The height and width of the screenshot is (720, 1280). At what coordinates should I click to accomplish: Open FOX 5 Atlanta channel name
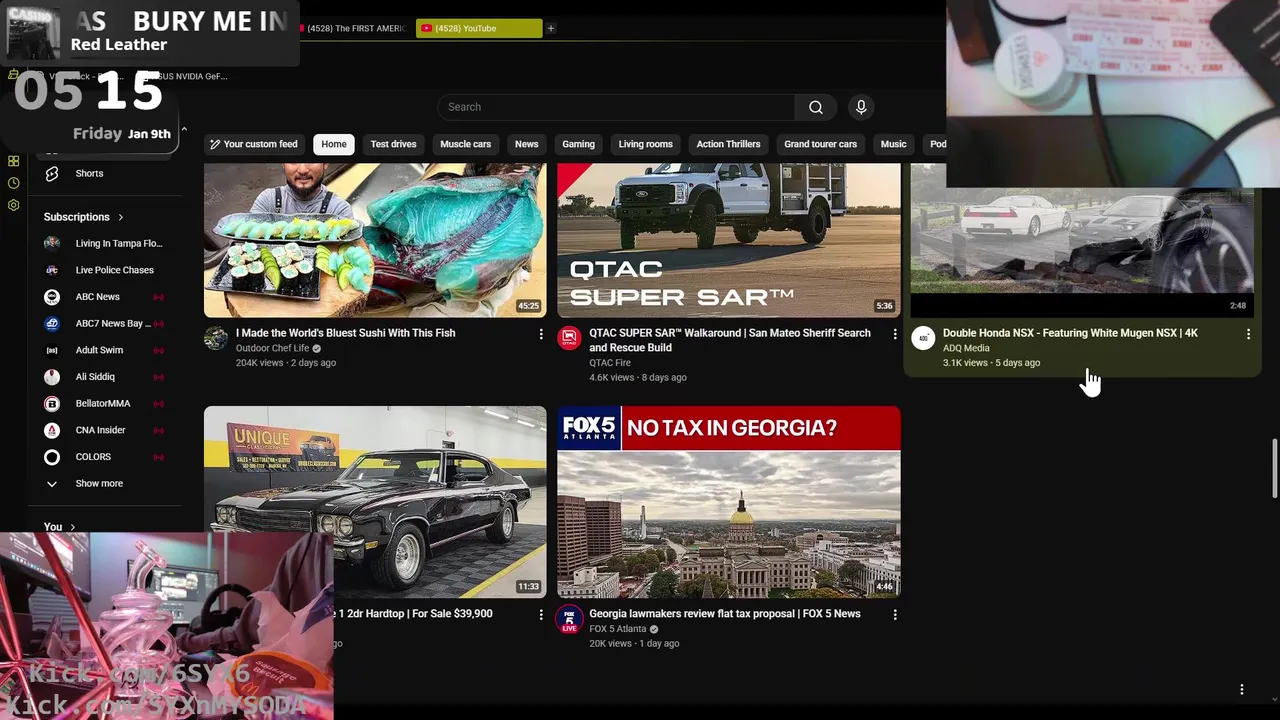pyautogui.click(x=618, y=629)
